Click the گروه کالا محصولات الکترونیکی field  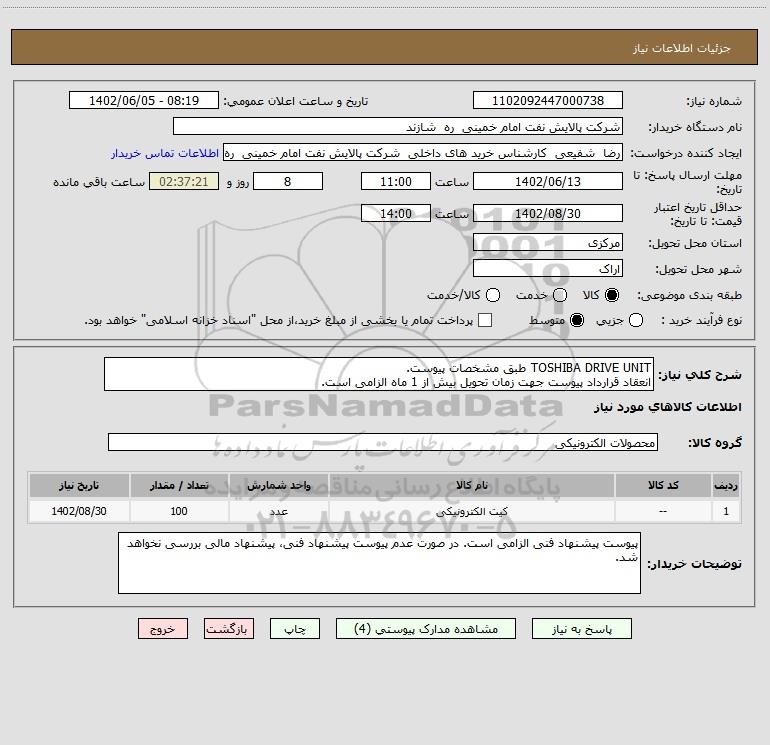(x=383, y=442)
